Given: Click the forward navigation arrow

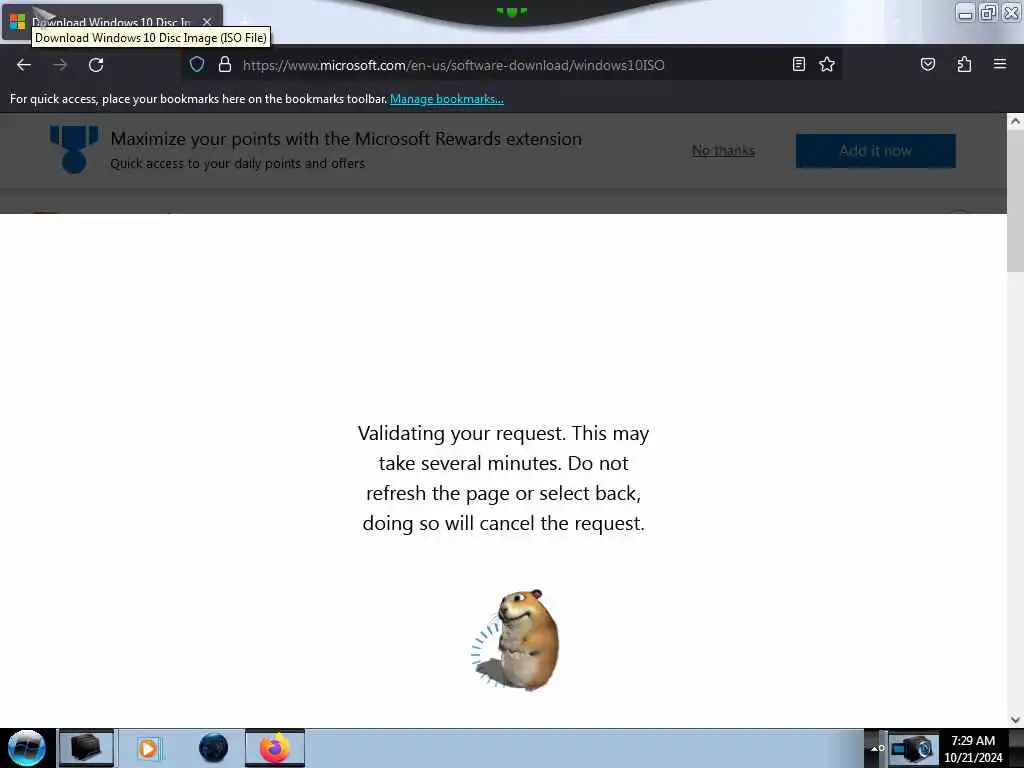Looking at the screenshot, I should 60,65.
